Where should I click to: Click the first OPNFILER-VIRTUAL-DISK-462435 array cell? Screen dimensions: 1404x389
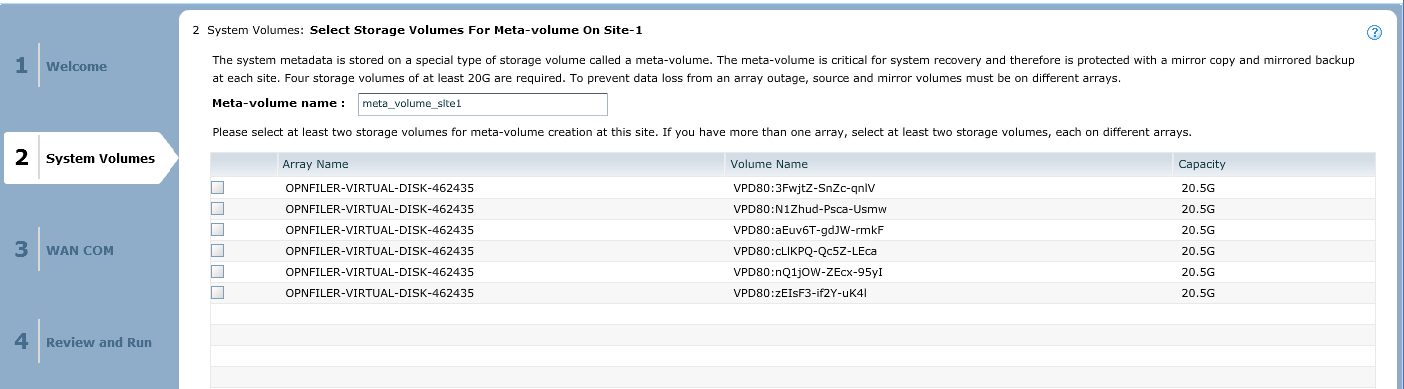pos(379,188)
